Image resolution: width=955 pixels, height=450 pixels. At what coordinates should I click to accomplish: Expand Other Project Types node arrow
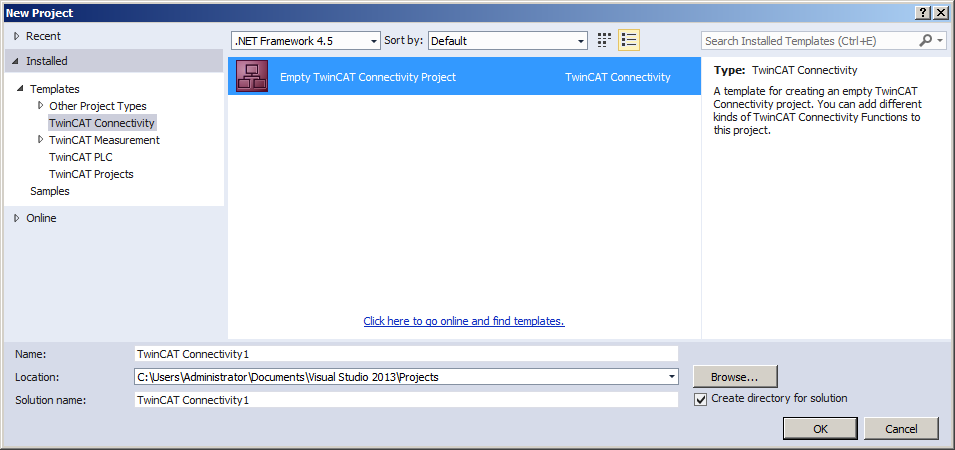pos(41,105)
